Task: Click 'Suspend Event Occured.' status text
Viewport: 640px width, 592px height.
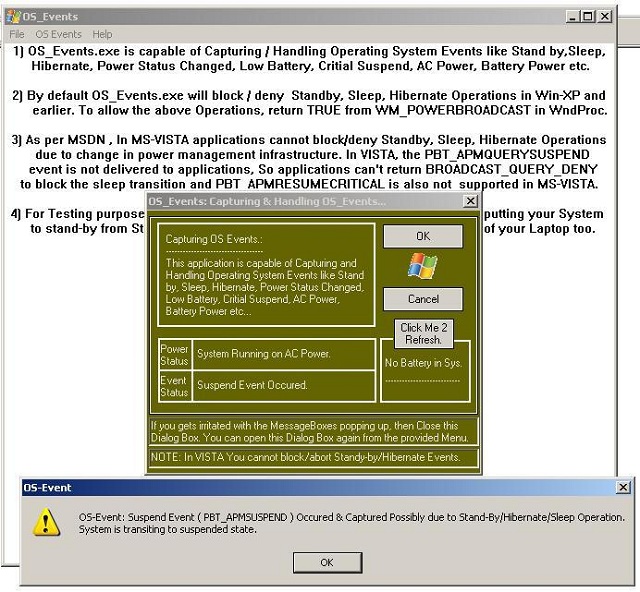Action: click(x=252, y=385)
